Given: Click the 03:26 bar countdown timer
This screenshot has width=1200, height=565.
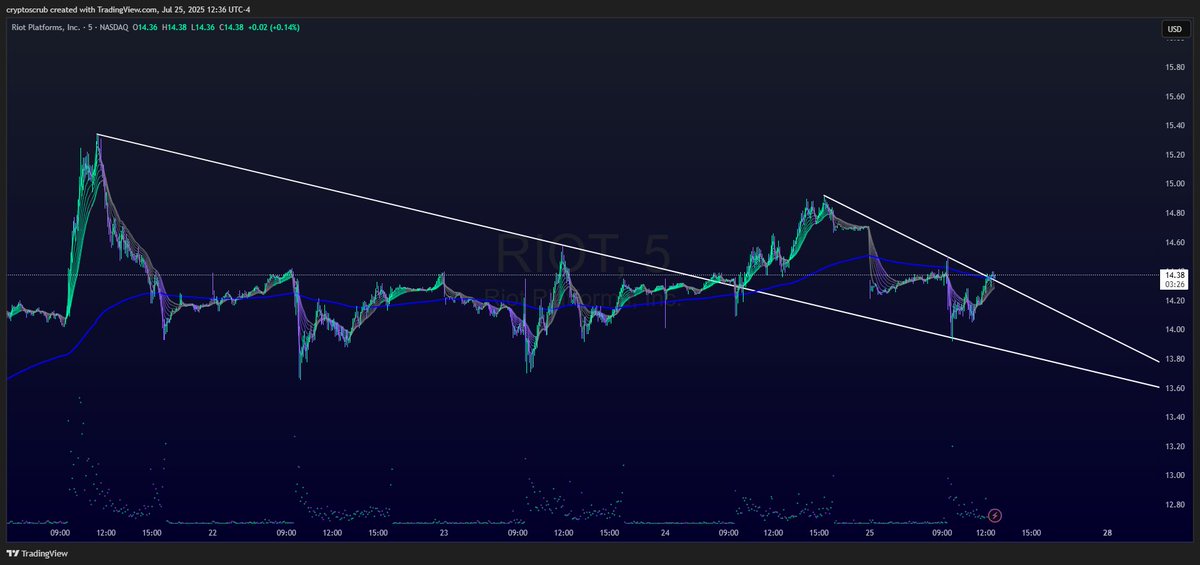Looking at the screenshot, I should pyautogui.click(x=1175, y=284).
